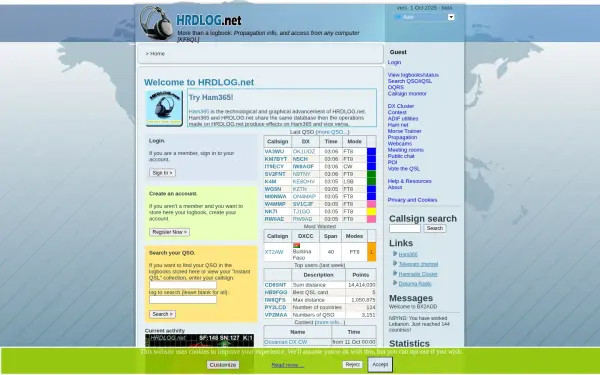The width and height of the screenshot is (600, 375).
Task: Click the arrow icon beside Telegram channel
Action: coord(395,263)
